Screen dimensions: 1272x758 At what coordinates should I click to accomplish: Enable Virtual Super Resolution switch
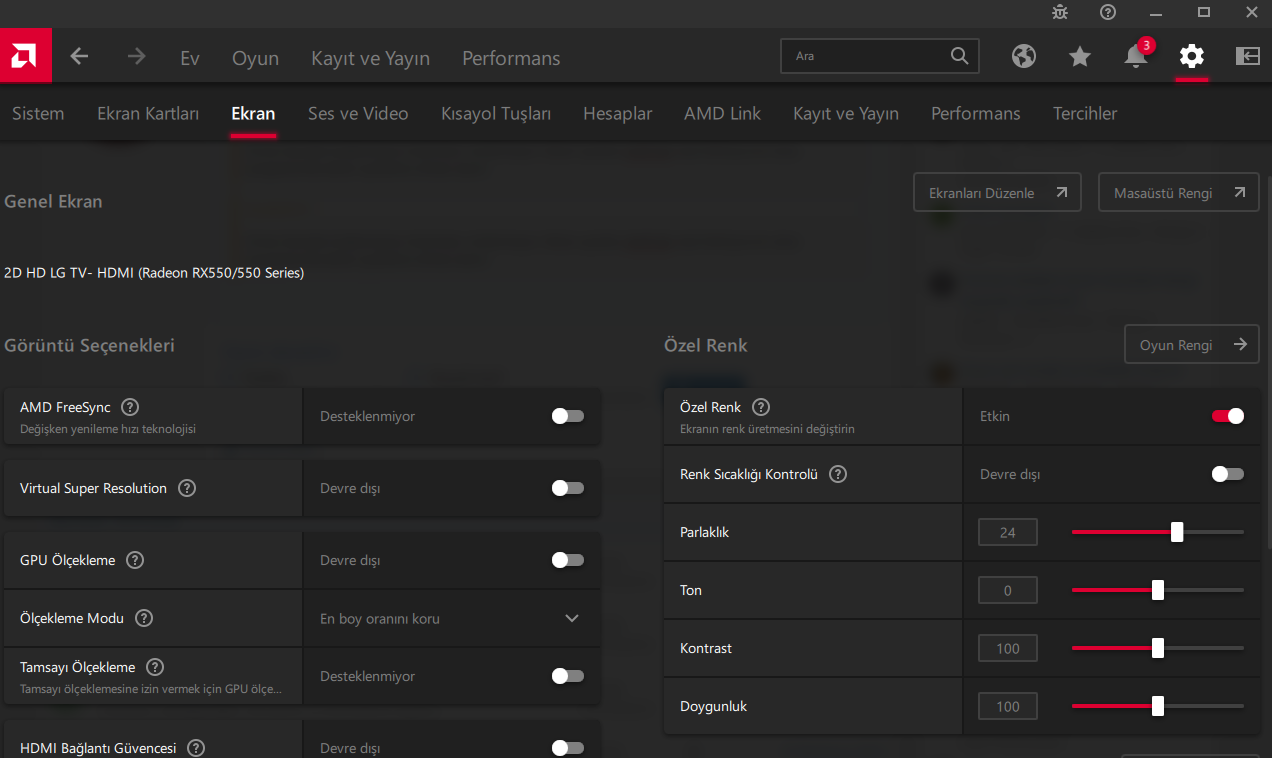point(568,488)
